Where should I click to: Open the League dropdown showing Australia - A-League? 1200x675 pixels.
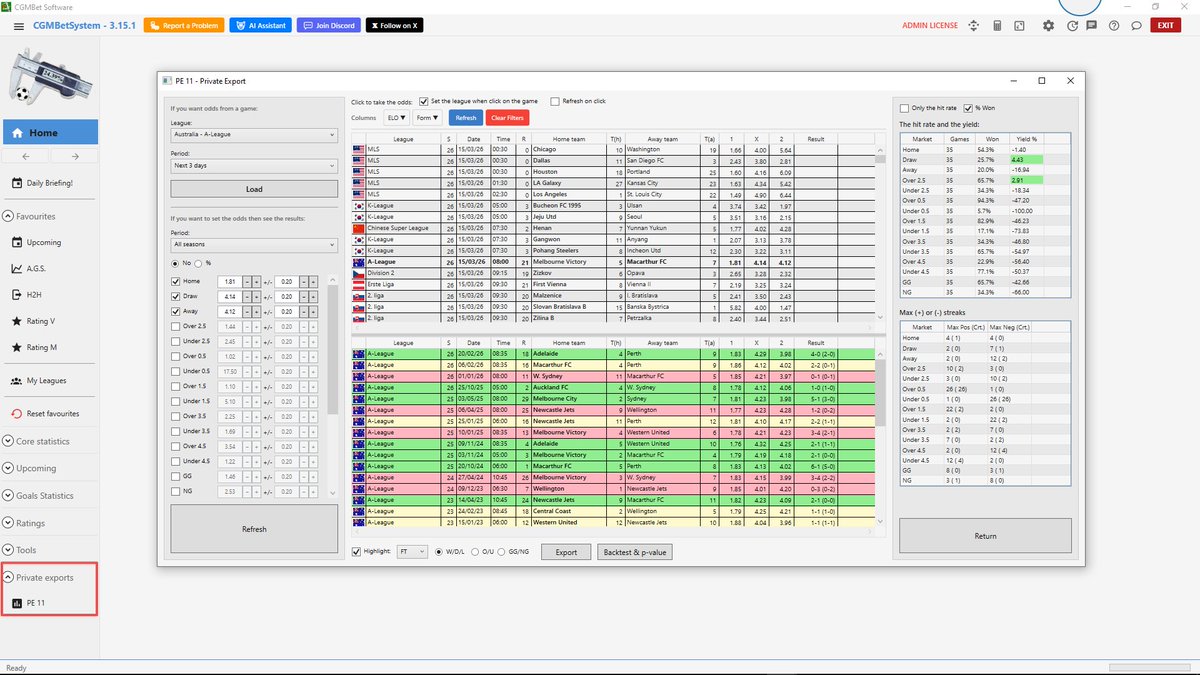coord(254,135)
